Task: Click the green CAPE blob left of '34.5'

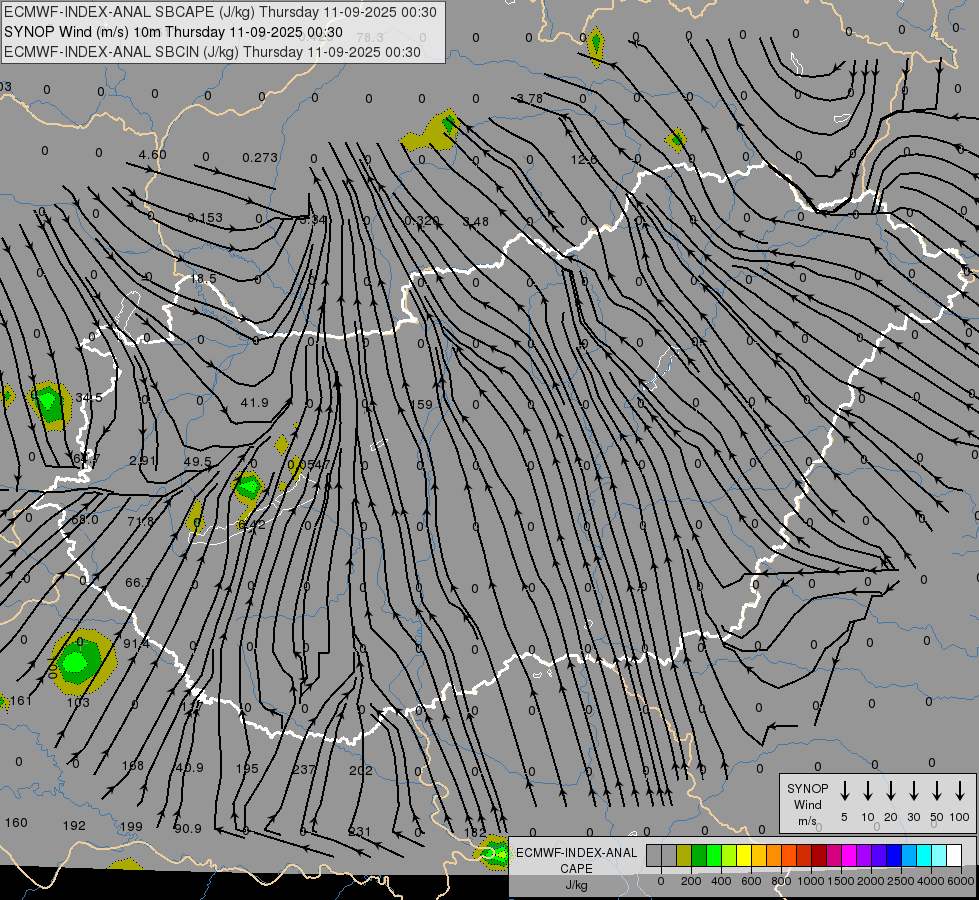Action: click(x=49, y=405)
